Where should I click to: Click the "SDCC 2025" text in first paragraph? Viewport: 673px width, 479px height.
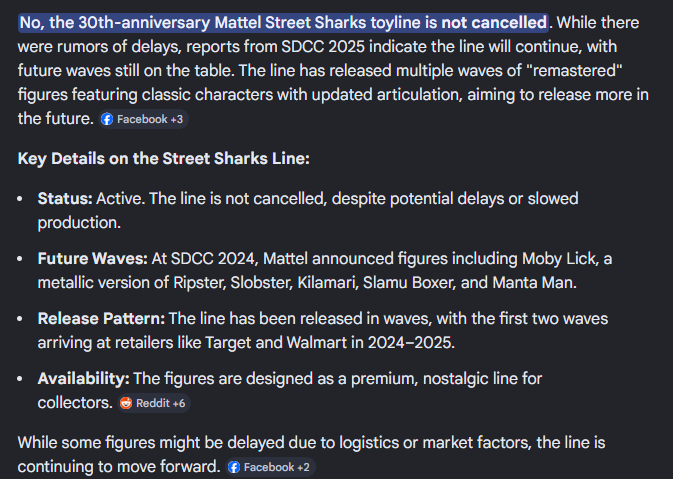click(323, 46)
